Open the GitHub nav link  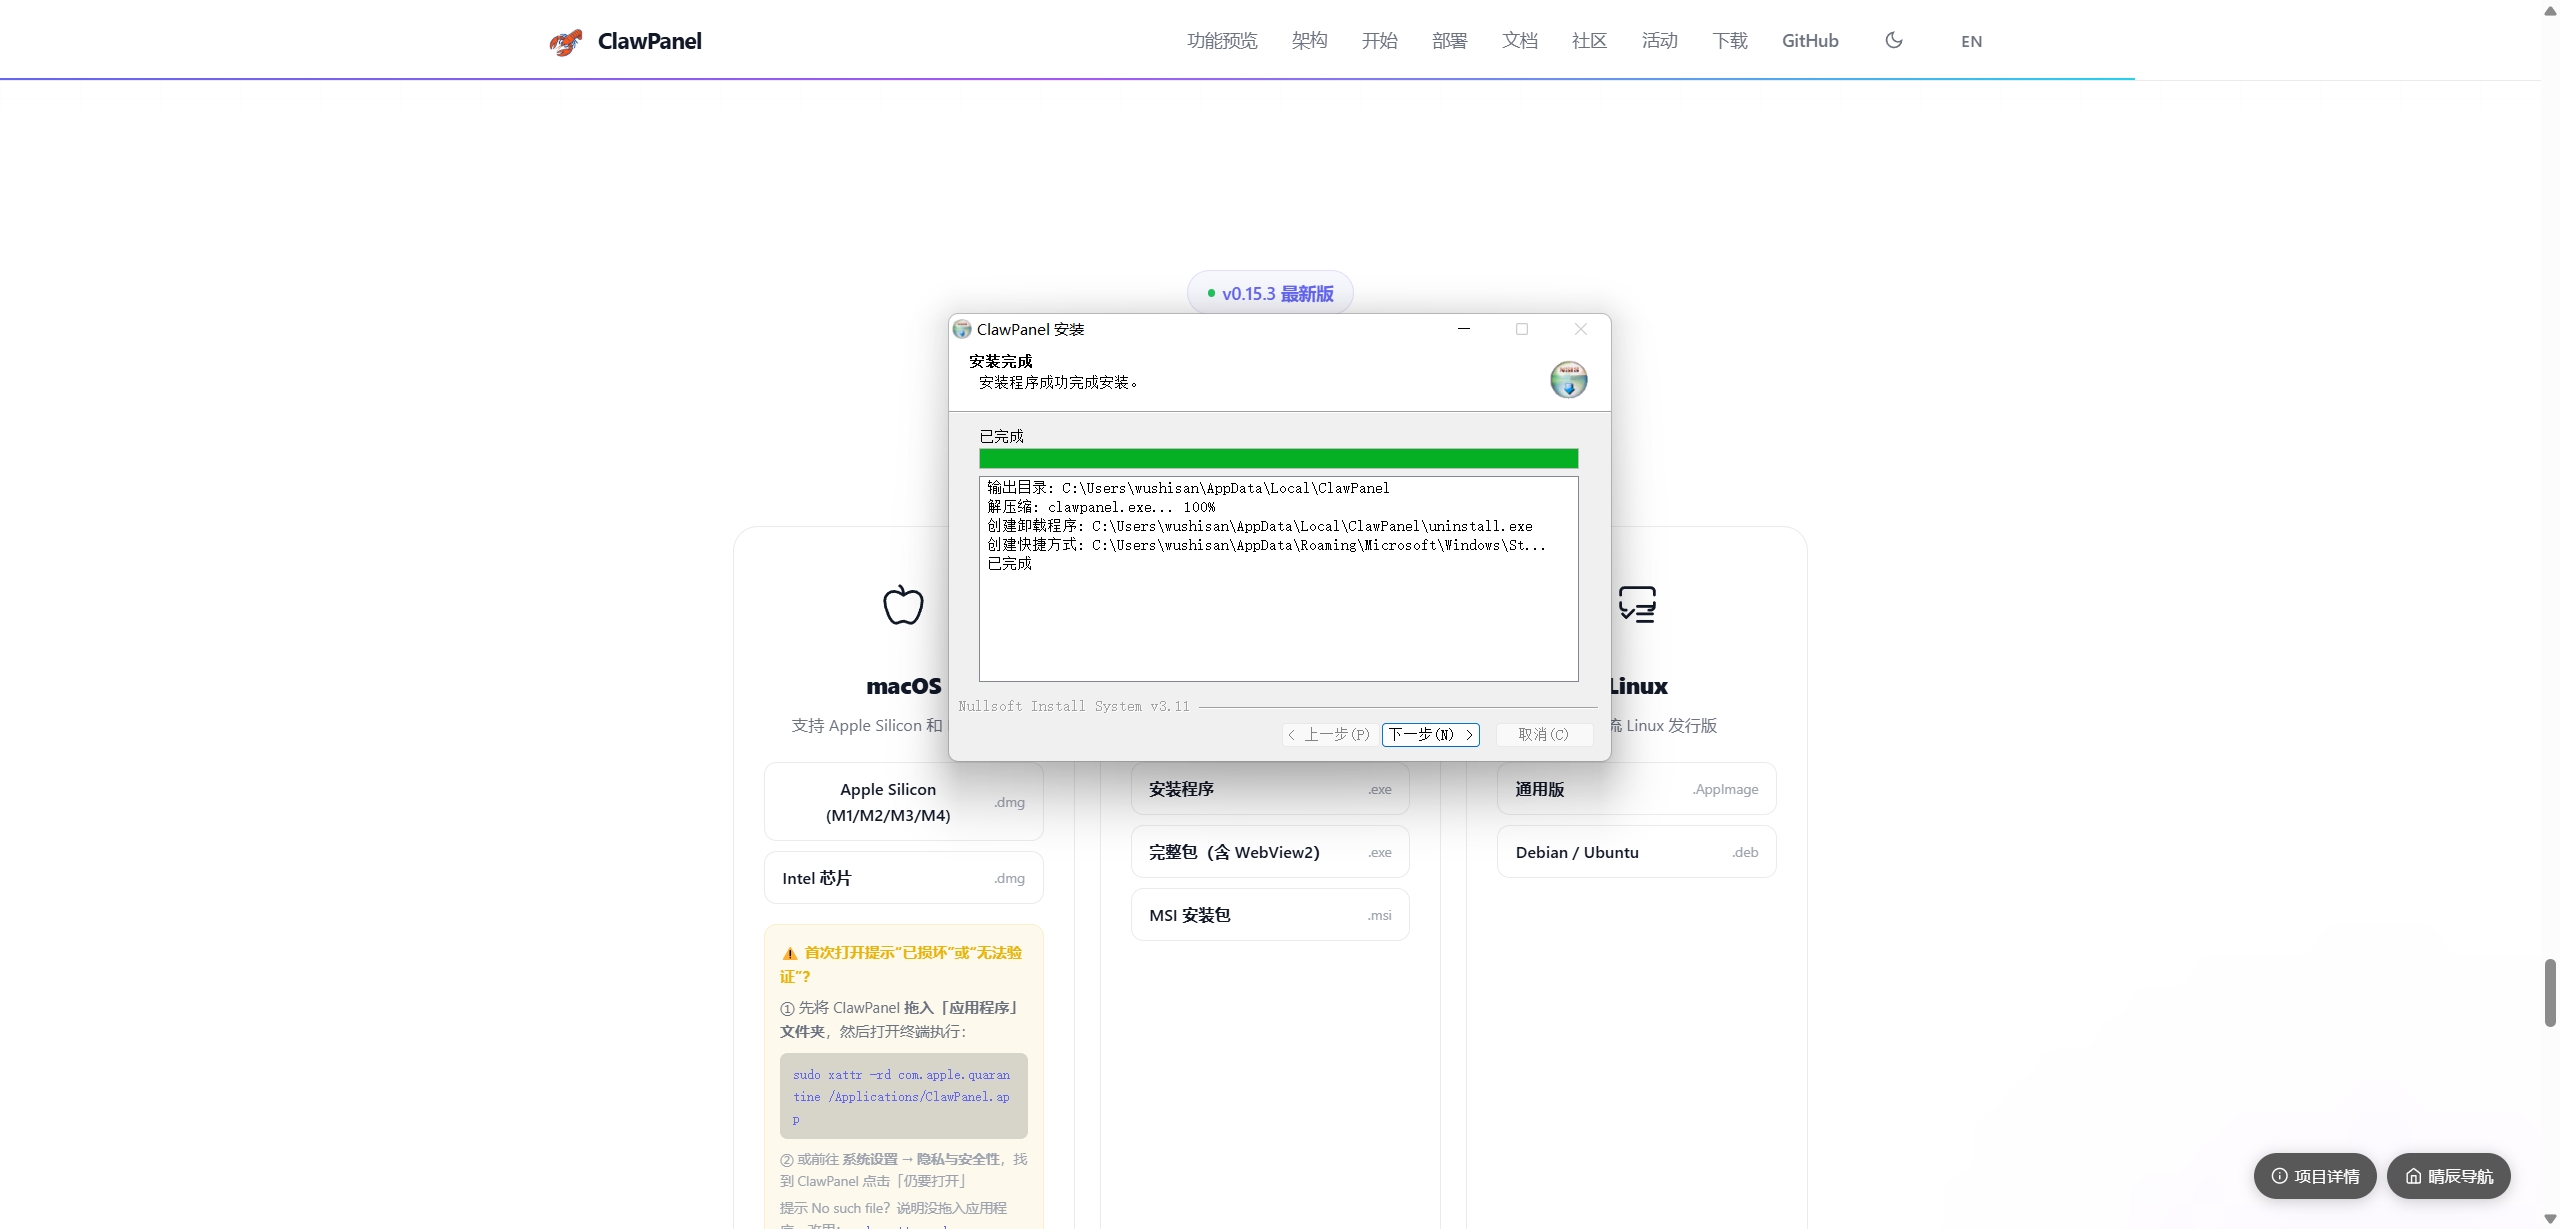(1810, 41)
